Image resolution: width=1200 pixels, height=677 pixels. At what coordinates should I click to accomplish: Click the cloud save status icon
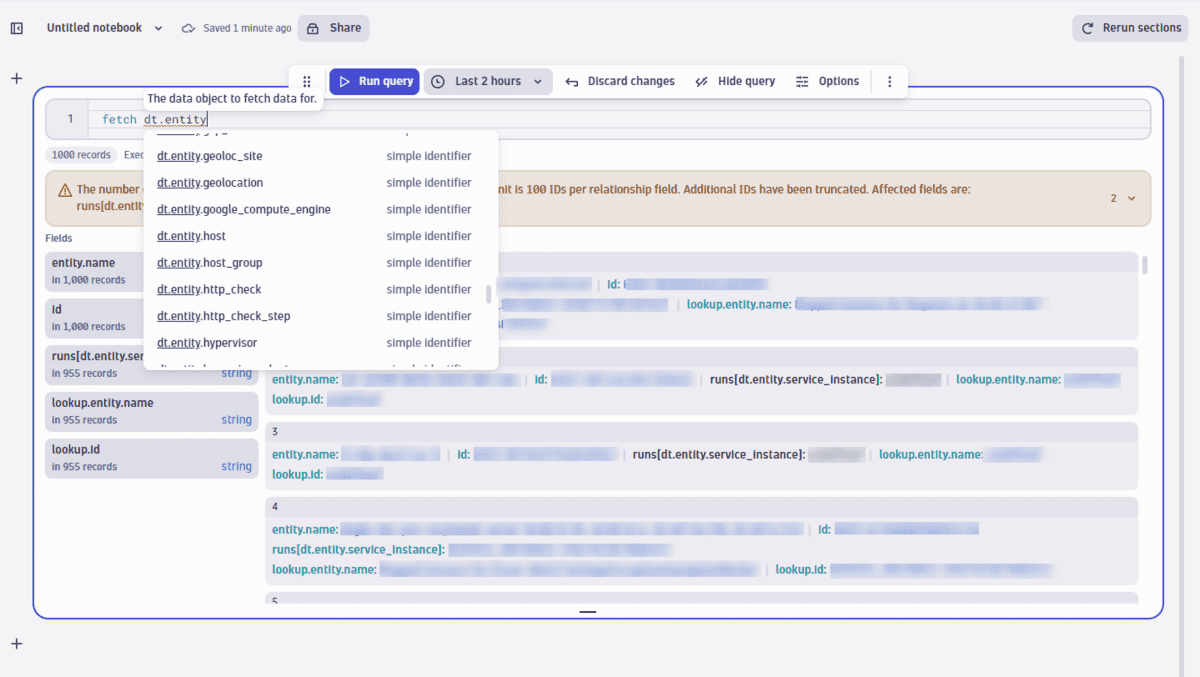click(188, 28)
